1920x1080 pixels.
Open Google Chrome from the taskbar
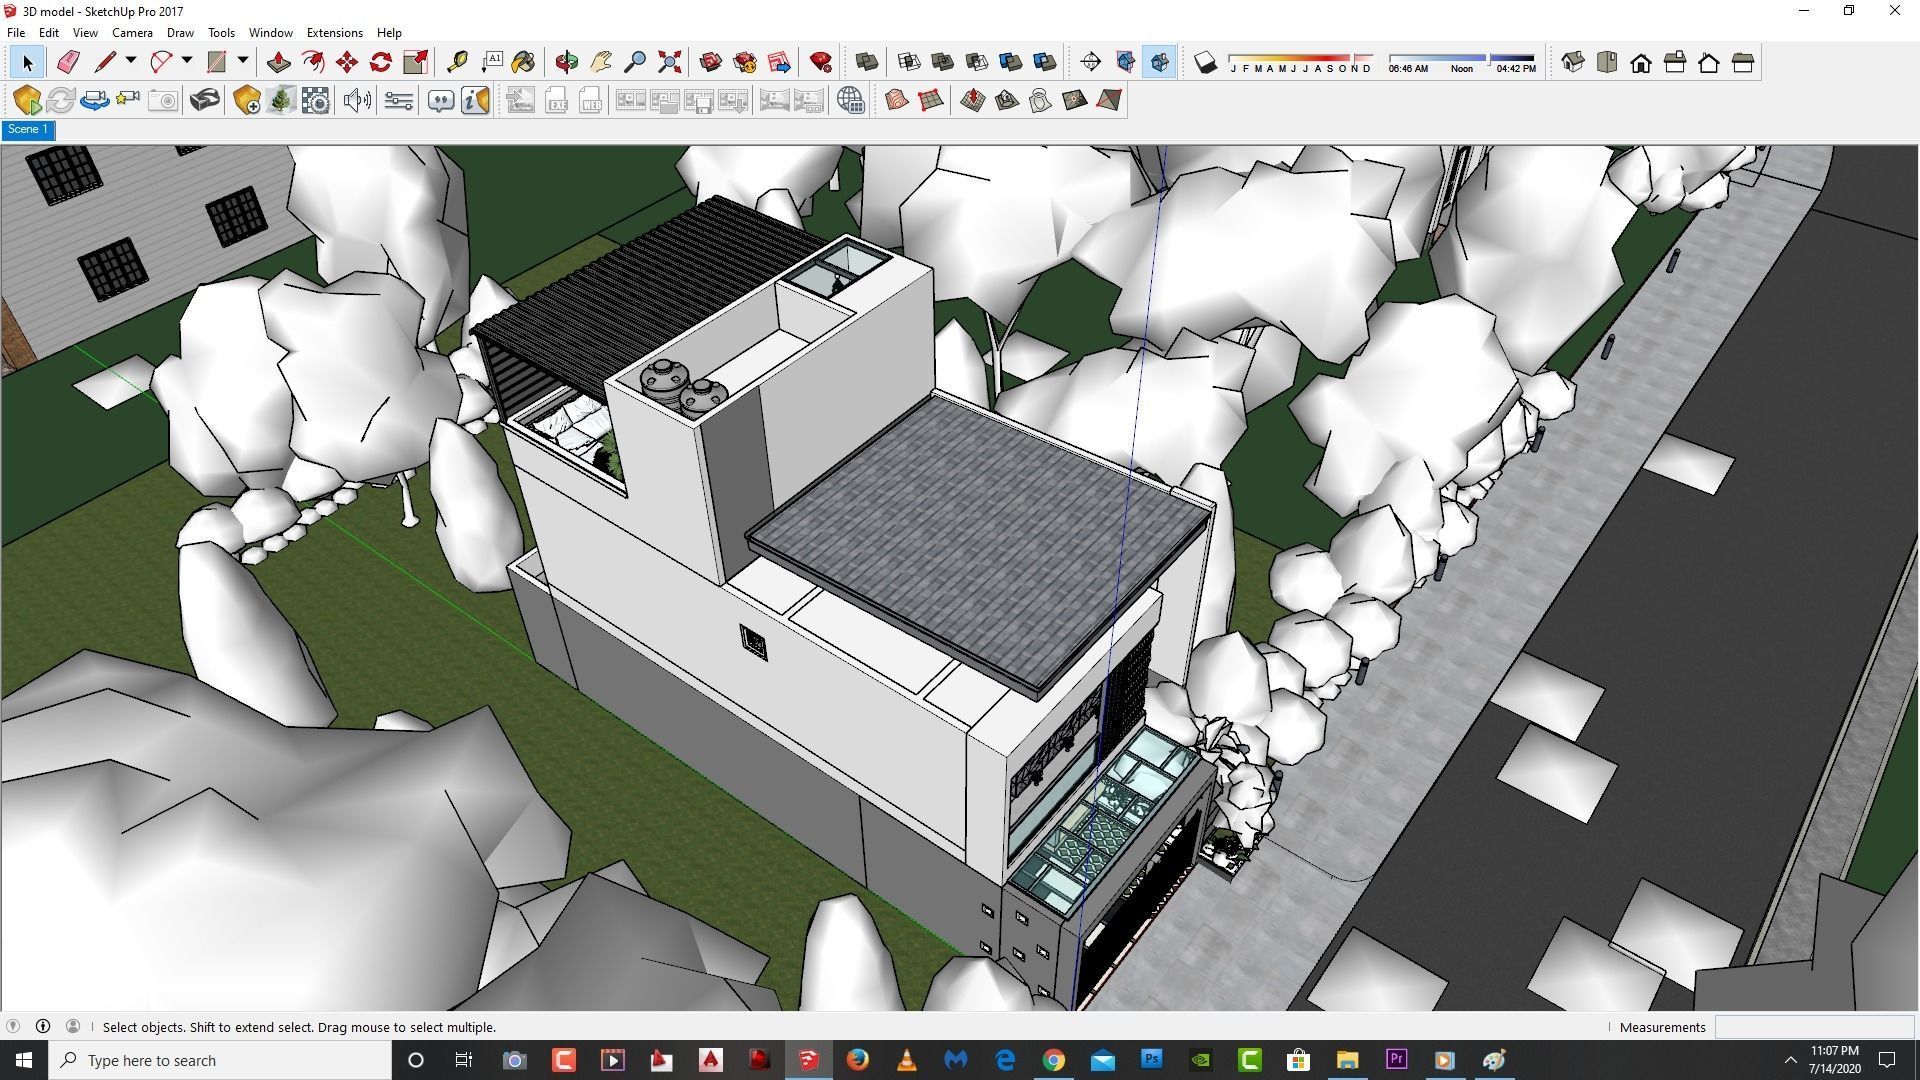(x=1053, y=1060)
